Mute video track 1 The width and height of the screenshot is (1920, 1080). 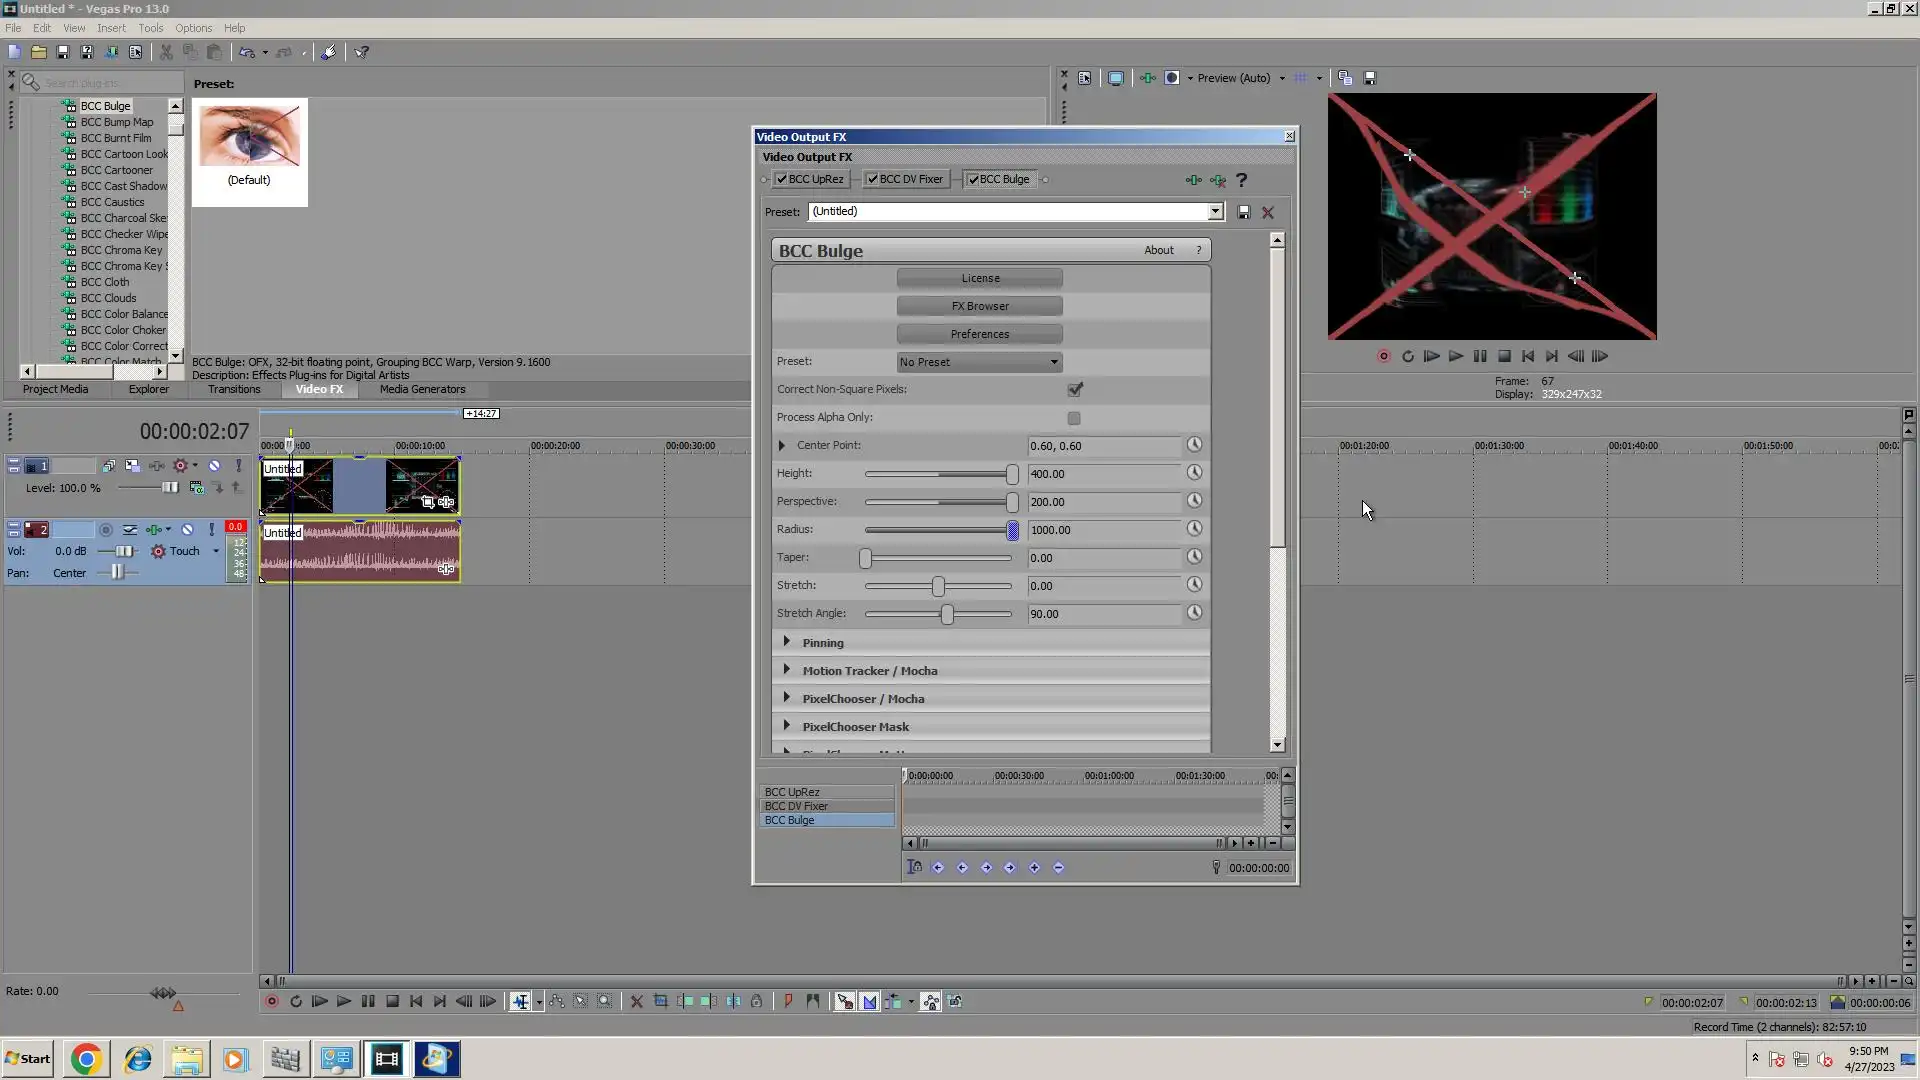[214, 466]
